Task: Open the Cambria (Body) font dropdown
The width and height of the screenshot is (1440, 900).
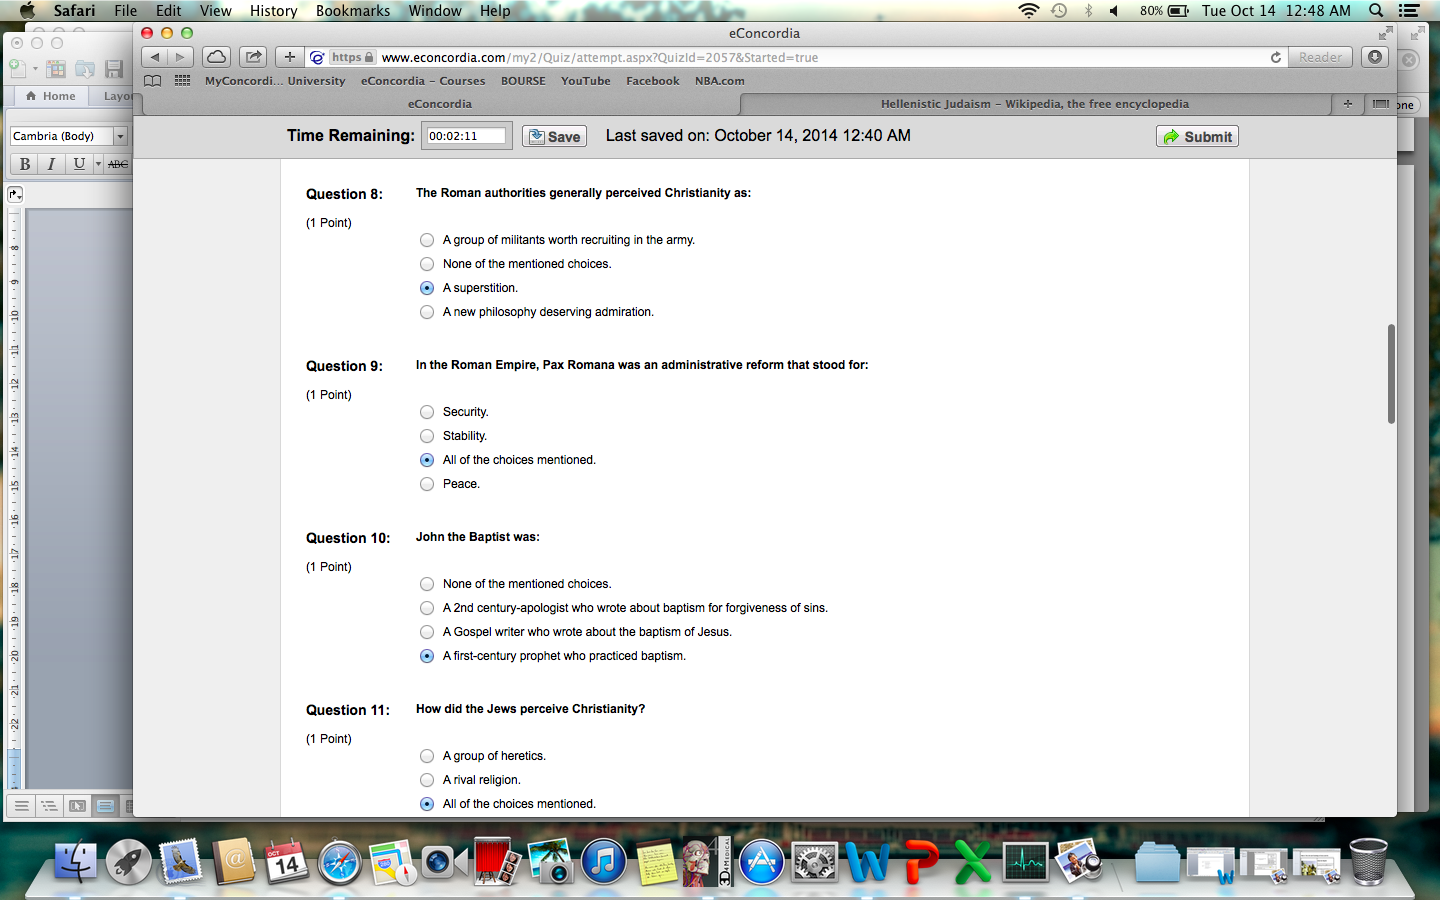Action: (x=120, y=136)
